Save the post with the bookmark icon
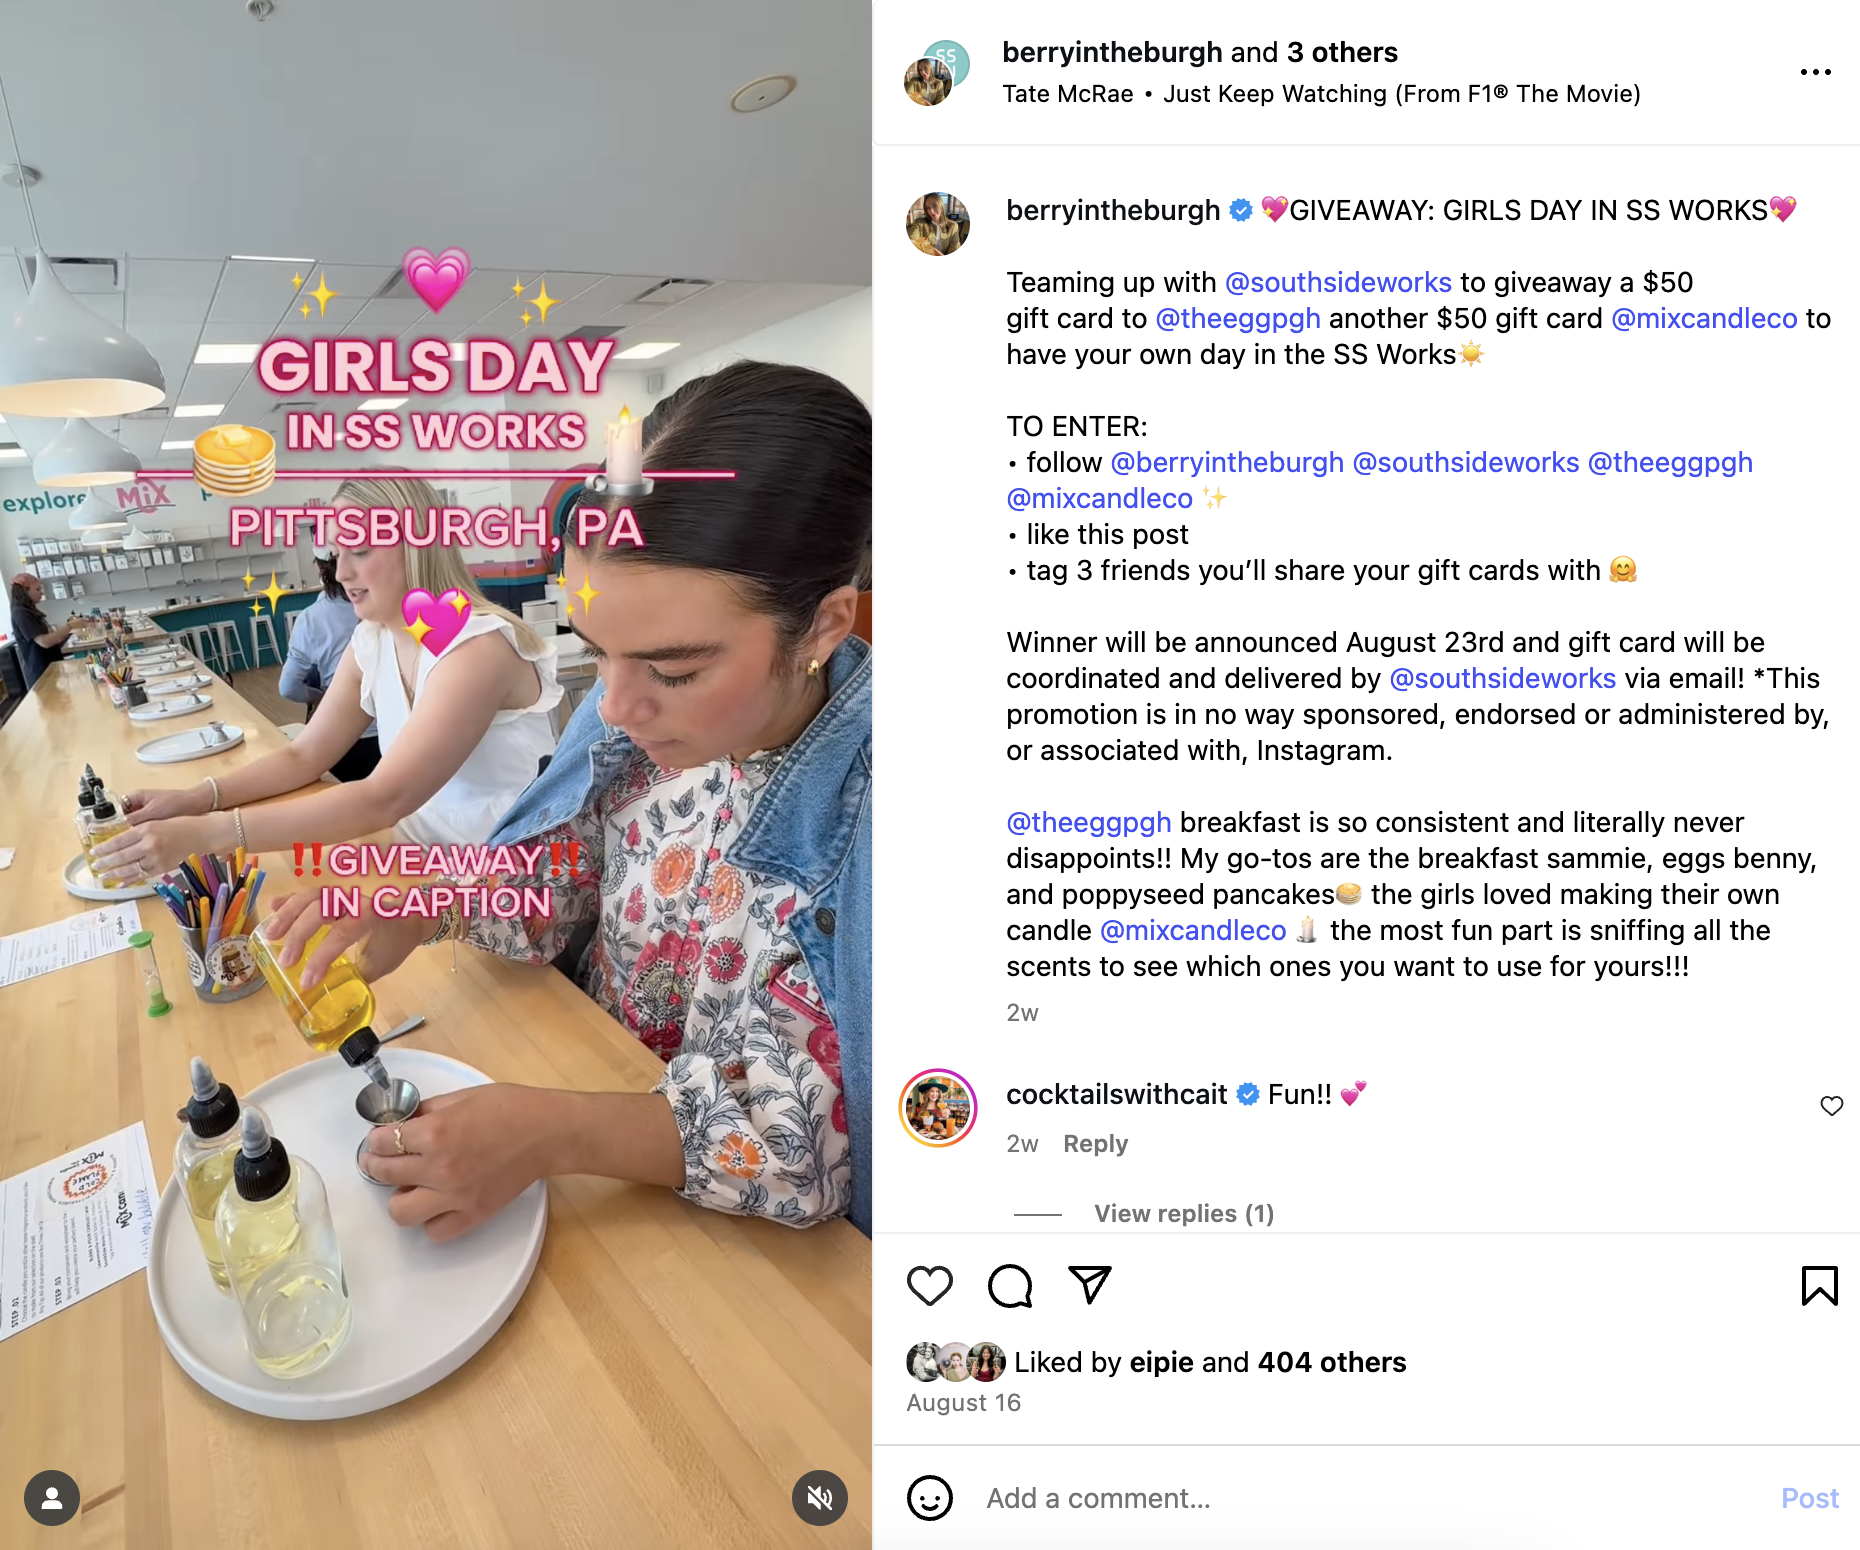This screenshot has width=1860, height=1550. (x=1819, y=1285)
